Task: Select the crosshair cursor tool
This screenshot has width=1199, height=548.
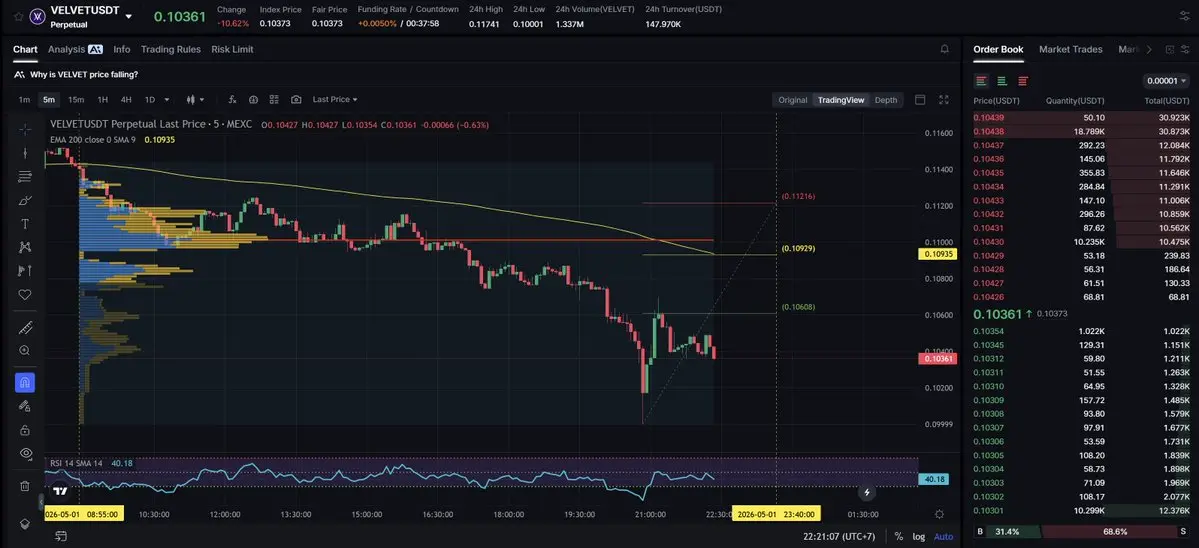Action: pos(24,129)
